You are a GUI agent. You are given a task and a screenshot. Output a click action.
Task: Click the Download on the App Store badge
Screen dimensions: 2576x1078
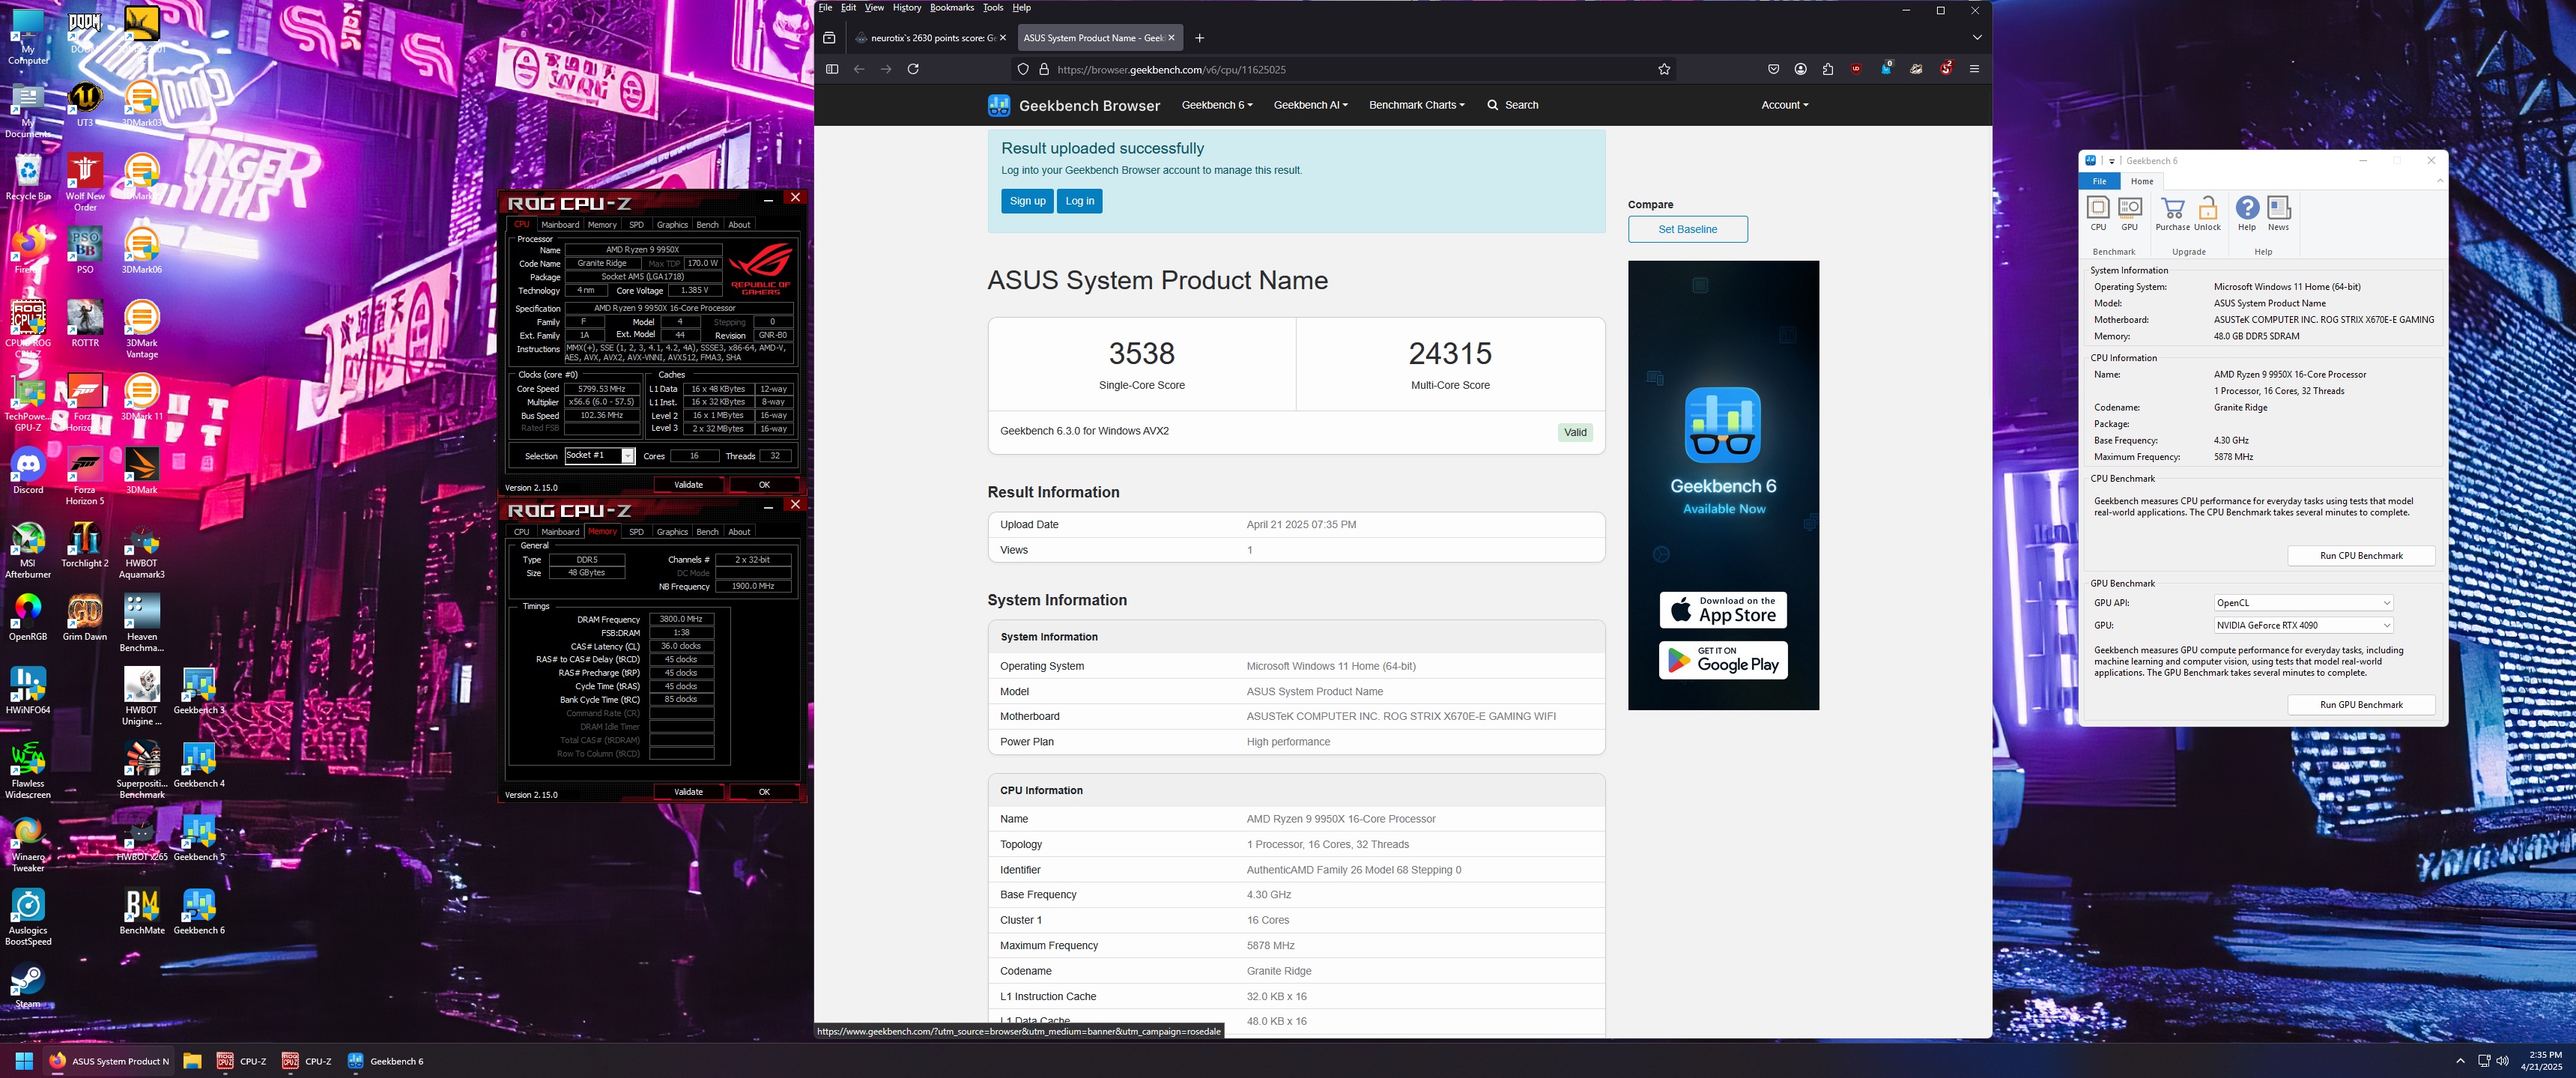(x=1723, y=610)
